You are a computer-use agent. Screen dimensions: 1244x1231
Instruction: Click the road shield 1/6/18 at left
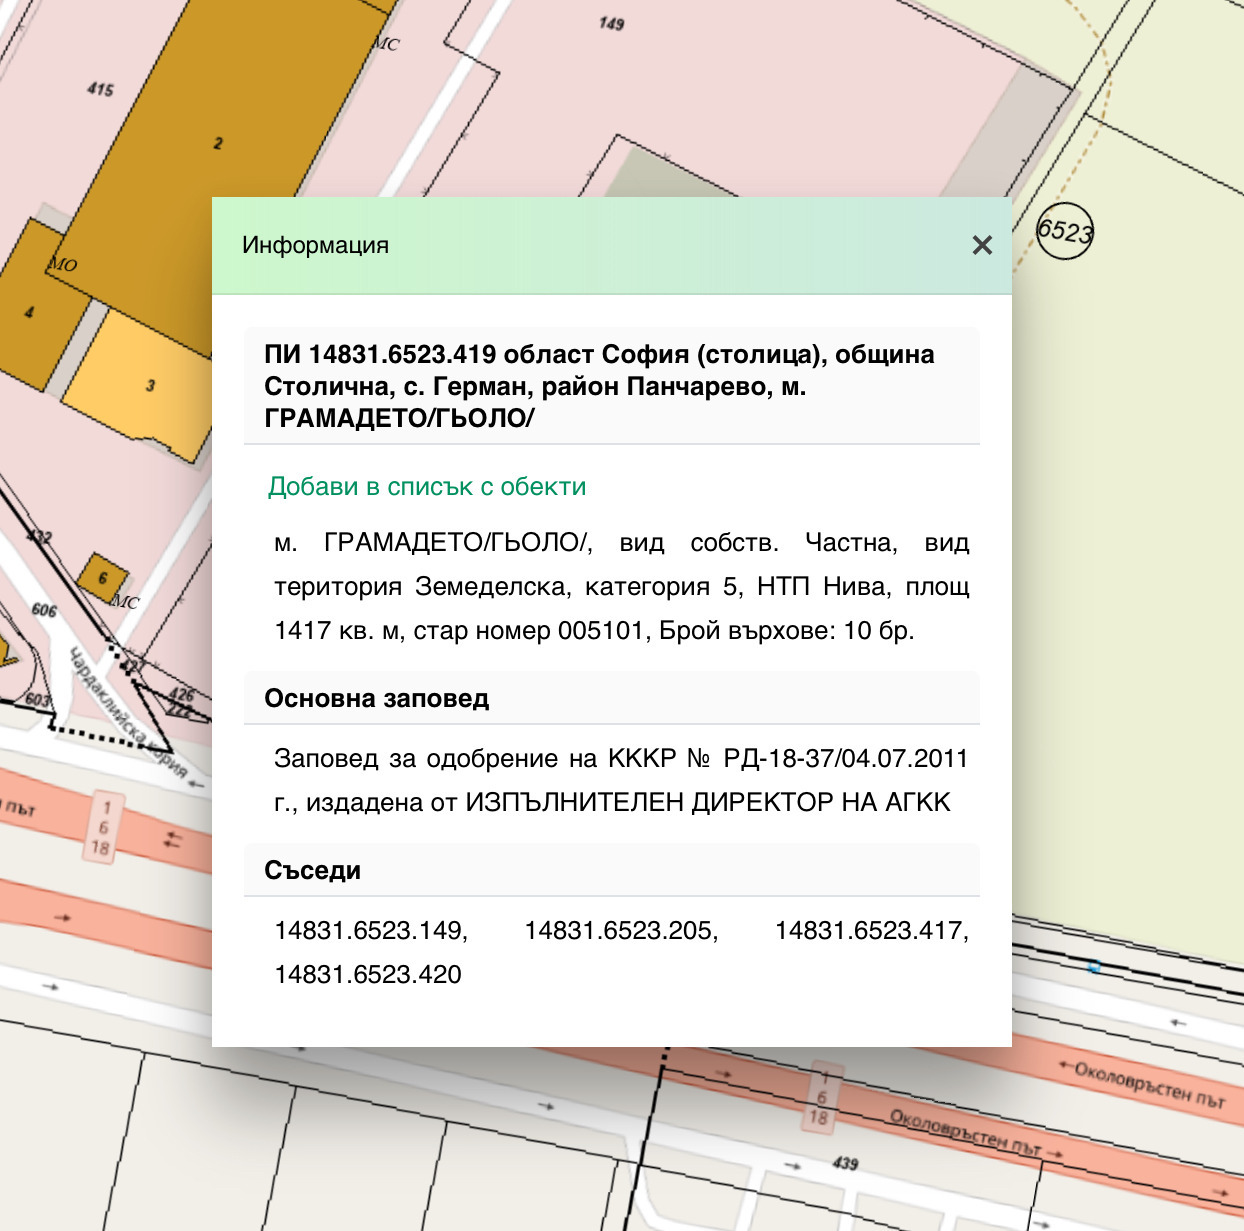tap(102, 827)
